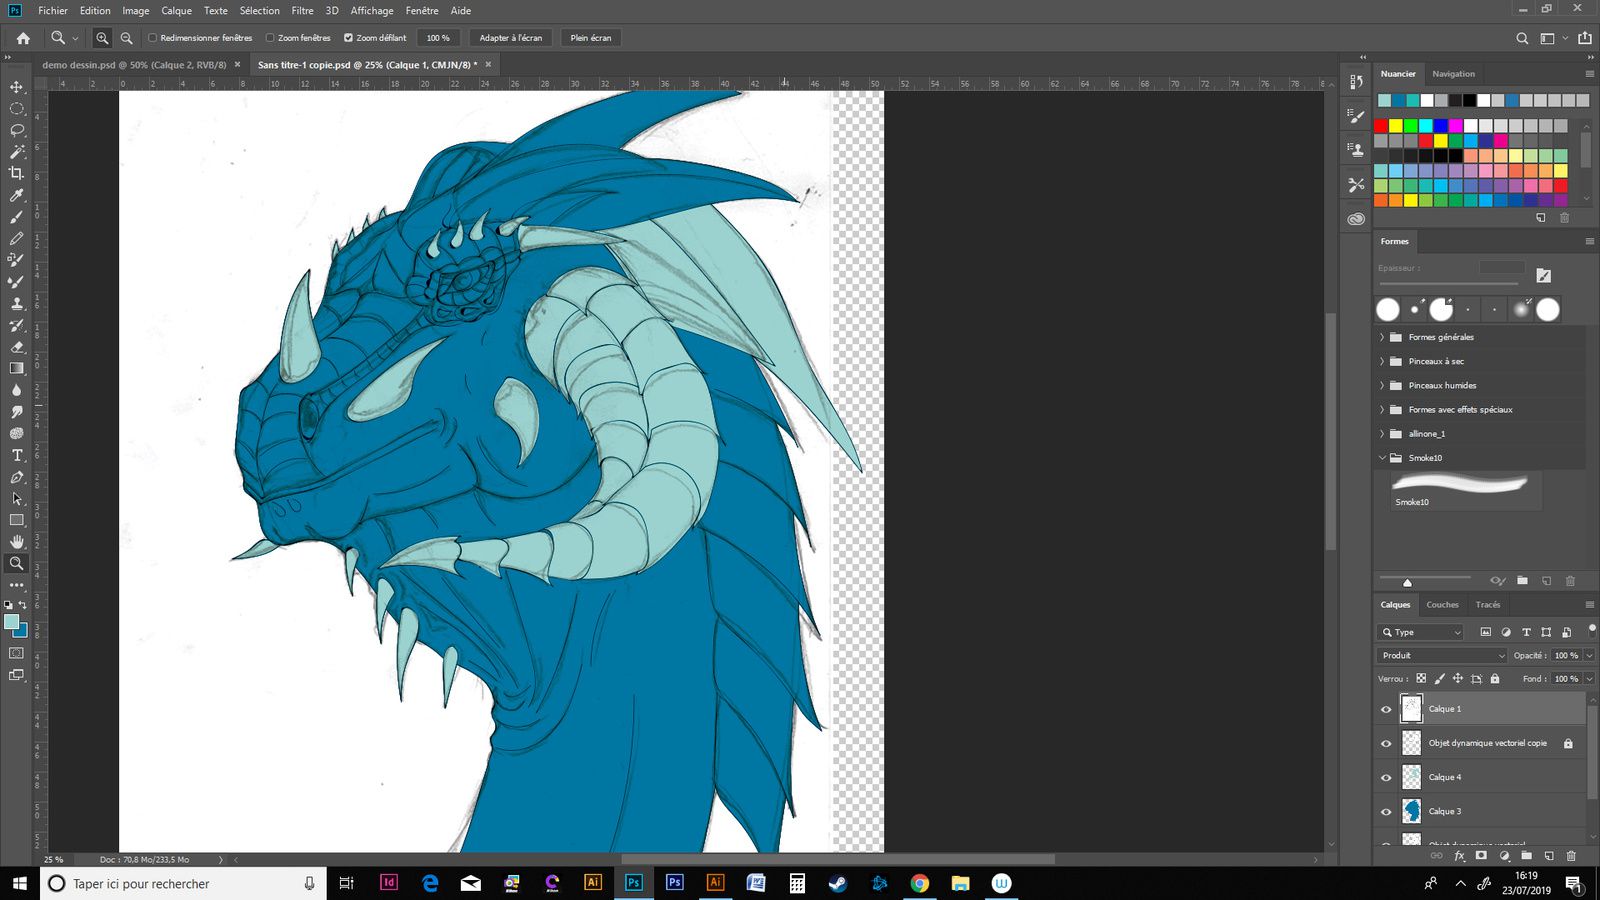Enable Redimensionner fenêtres checkbox
The height and width of the screenshot is (900, 1600).
[x=153, y=38]
